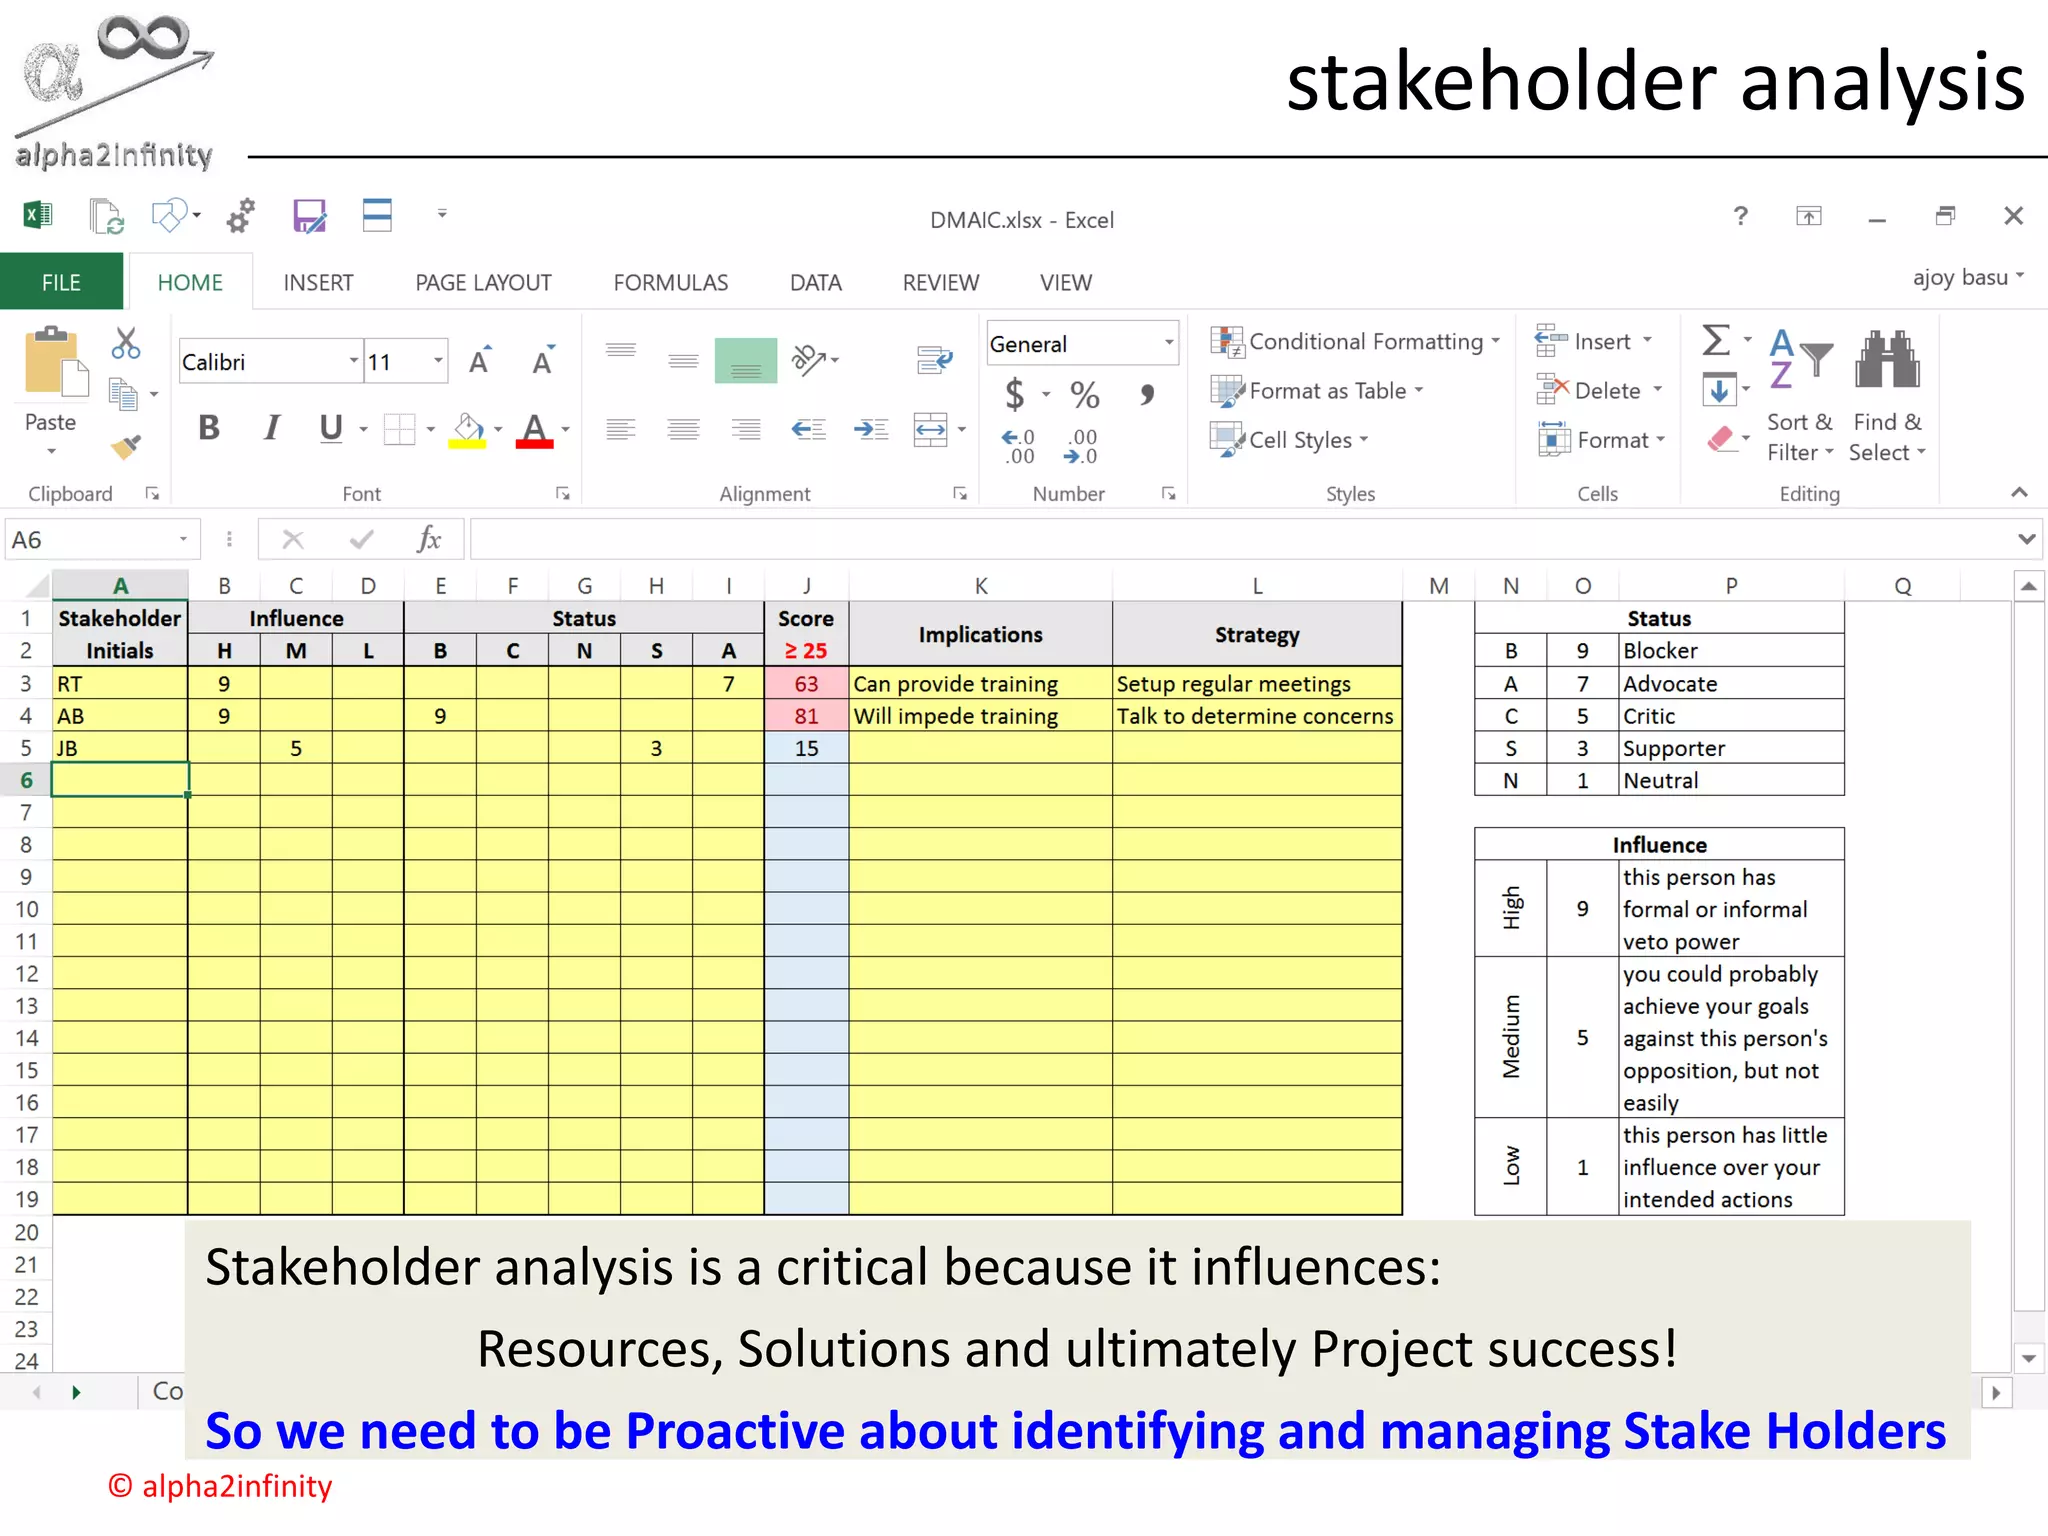The width and height of the screenshot is (2048, 1536).
Task: Apply Accounting dollar number format
Action: pyautogui.click(x=1015, y=393)
